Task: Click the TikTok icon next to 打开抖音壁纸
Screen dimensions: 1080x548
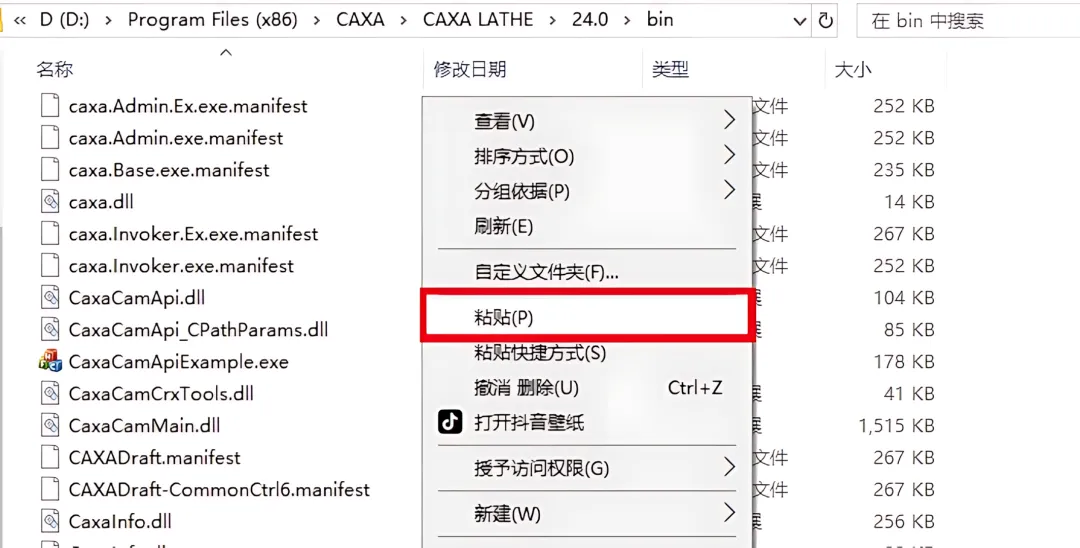Action: [451, 422]
